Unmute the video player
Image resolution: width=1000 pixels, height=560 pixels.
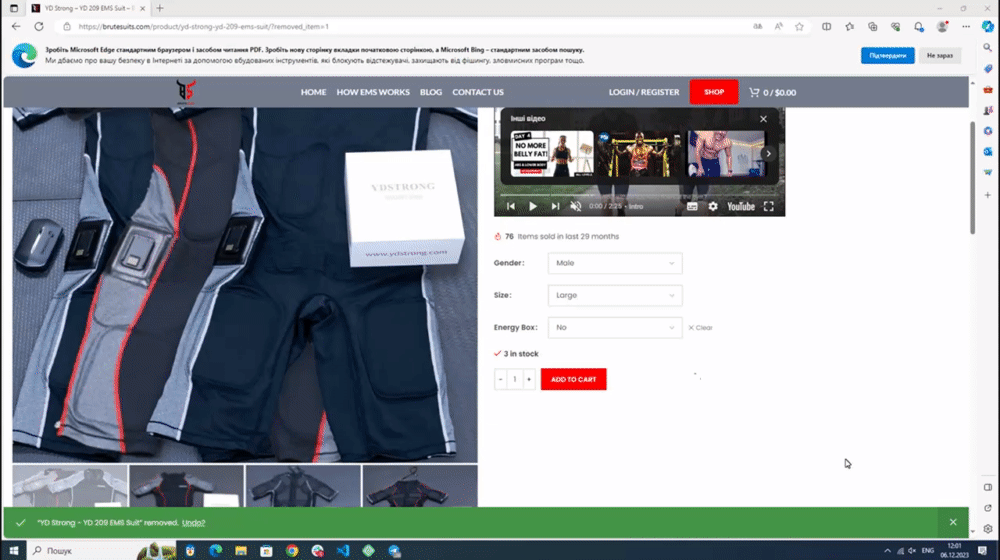click(x=575, y=206)
